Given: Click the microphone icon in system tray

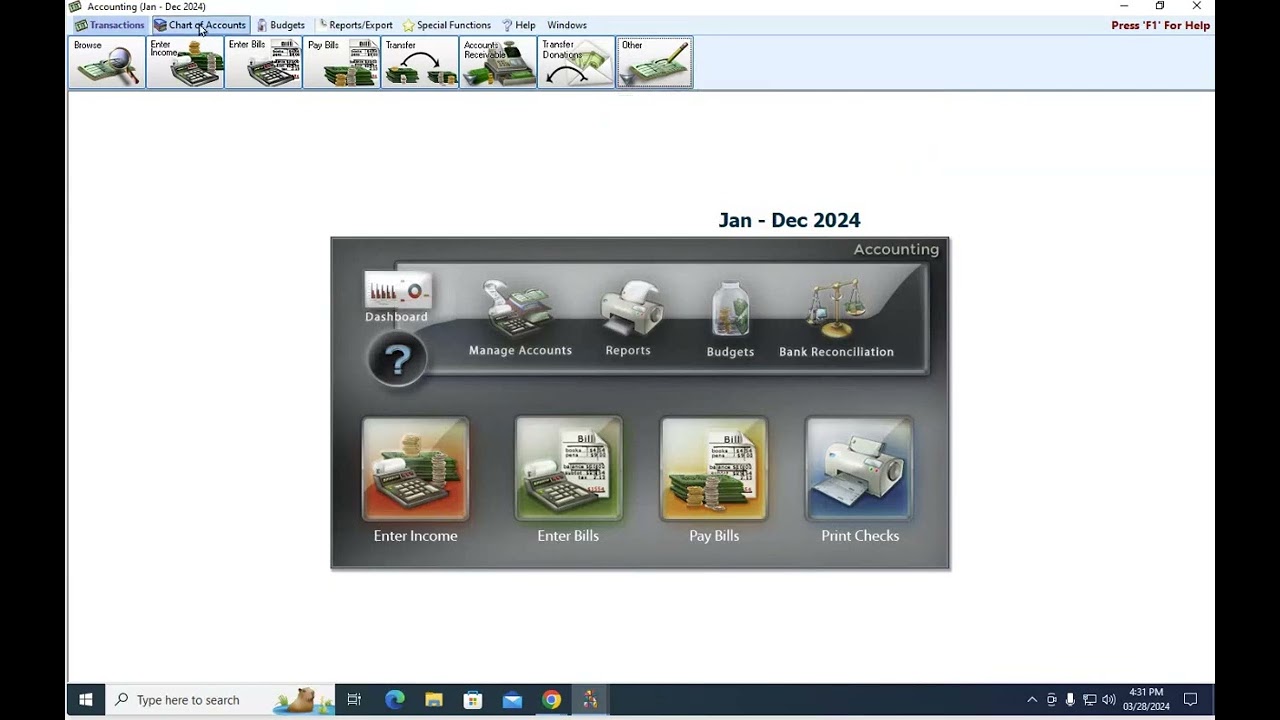Looking at the screenshot, I should coord(1070,700).
